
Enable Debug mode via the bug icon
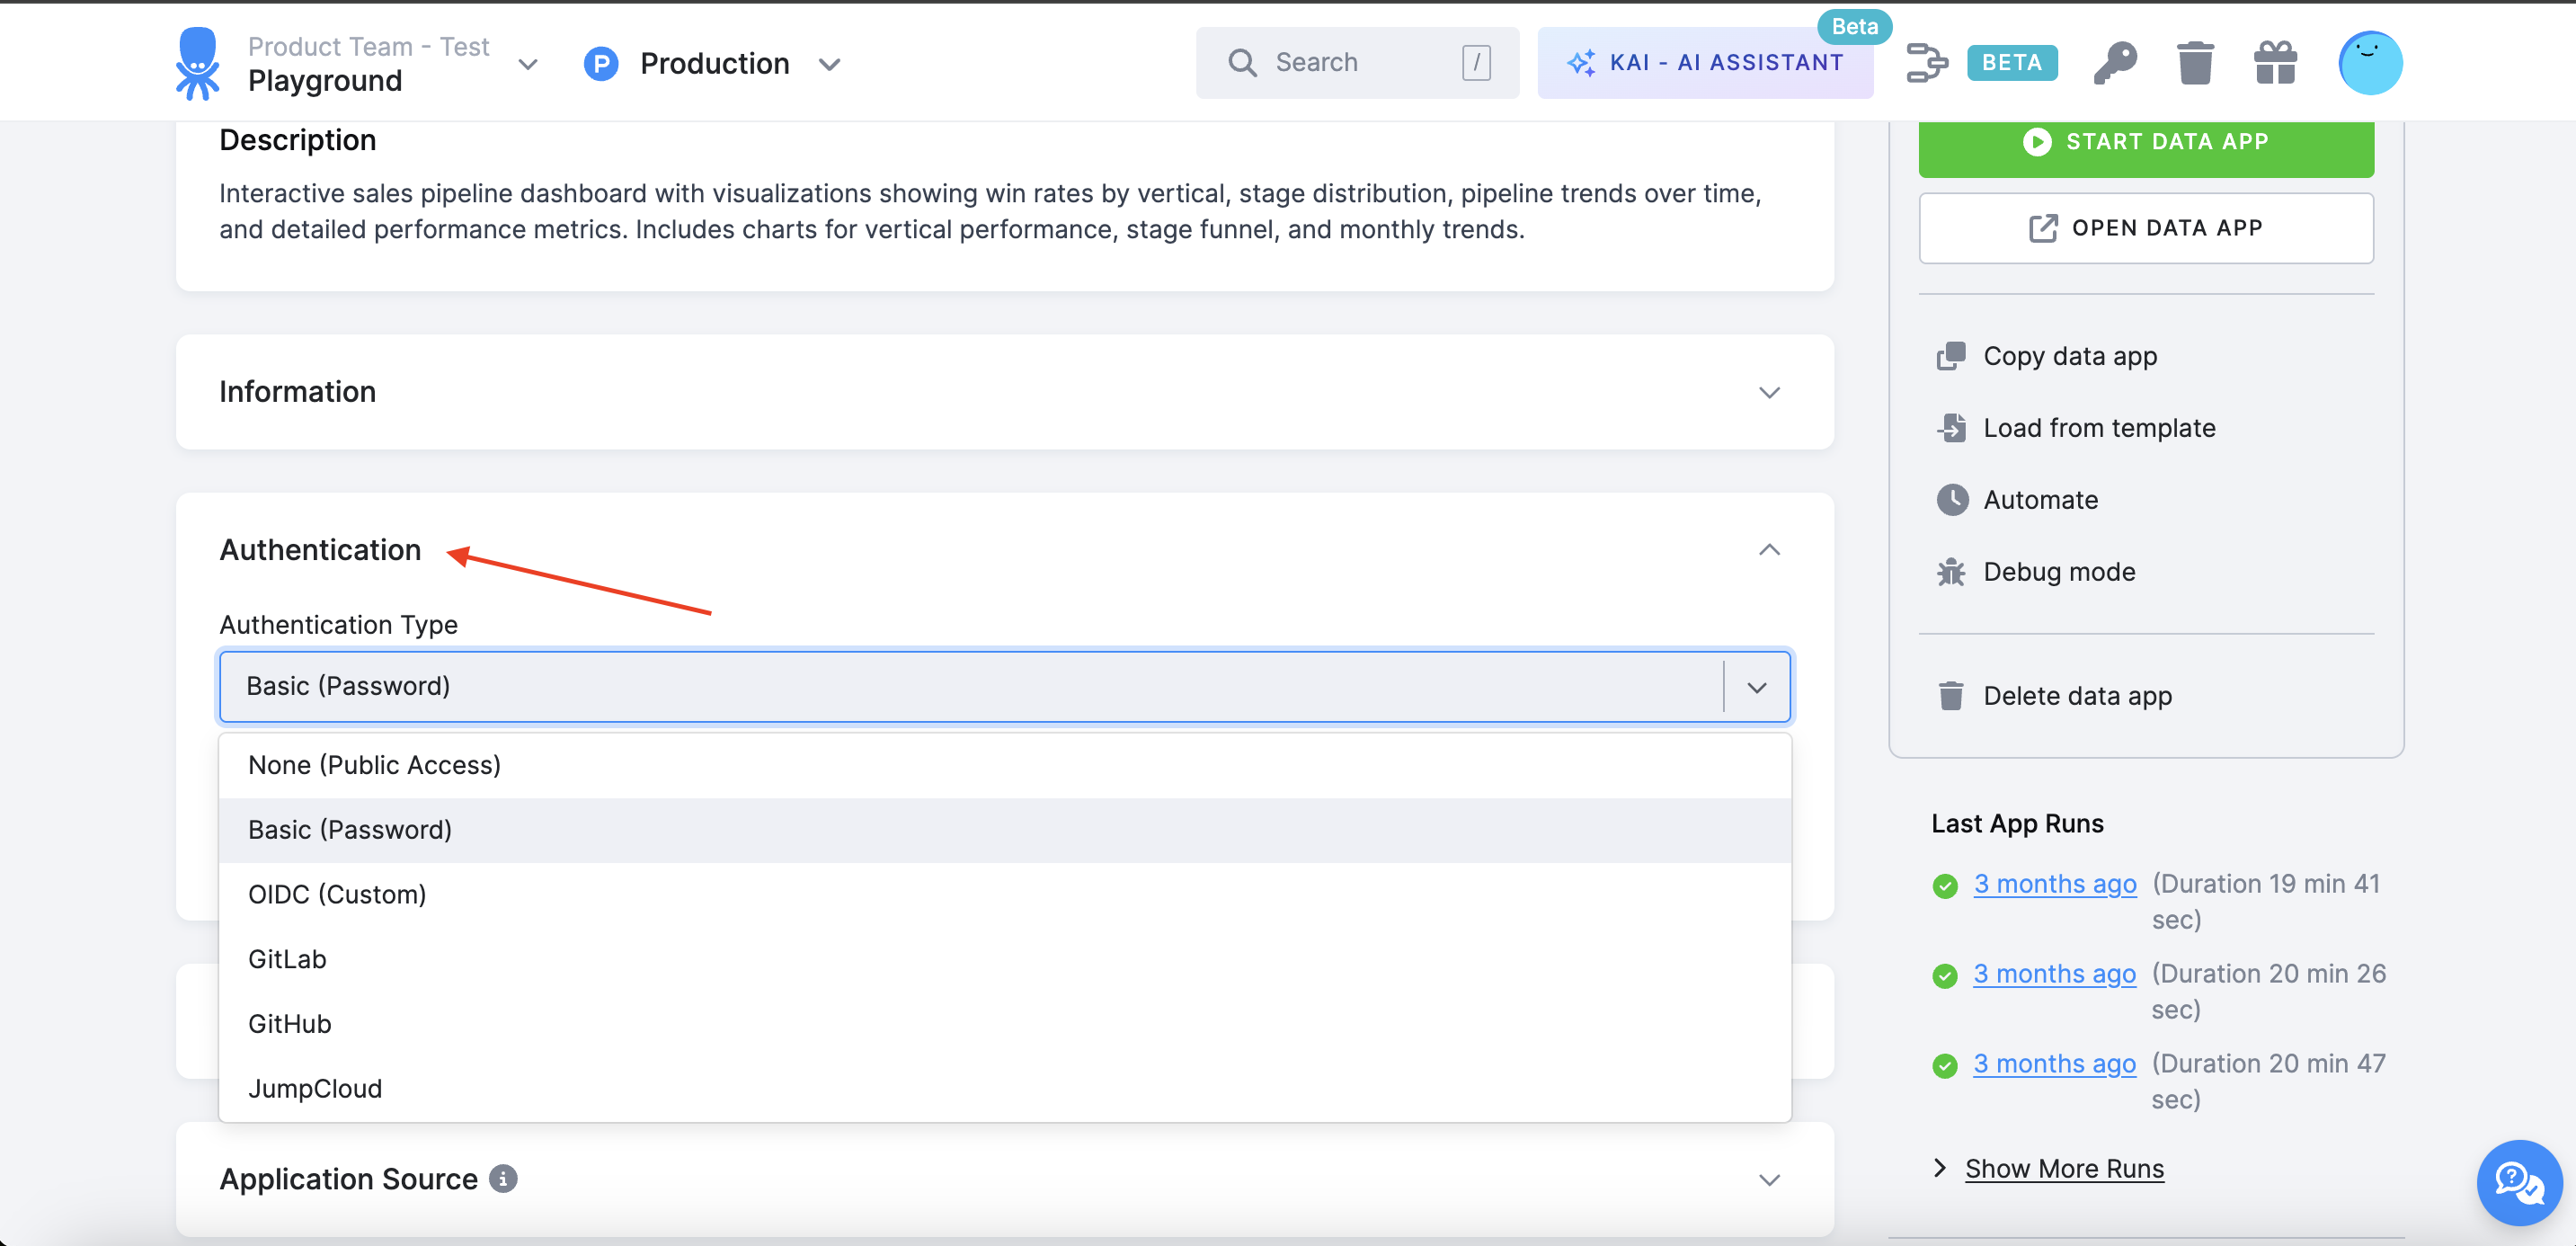coord(1952,571)
